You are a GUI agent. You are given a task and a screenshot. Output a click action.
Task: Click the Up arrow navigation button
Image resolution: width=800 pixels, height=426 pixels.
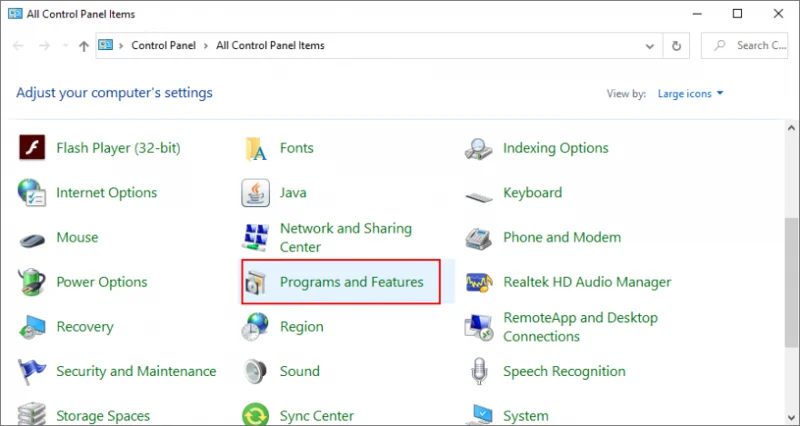[84, 46]
